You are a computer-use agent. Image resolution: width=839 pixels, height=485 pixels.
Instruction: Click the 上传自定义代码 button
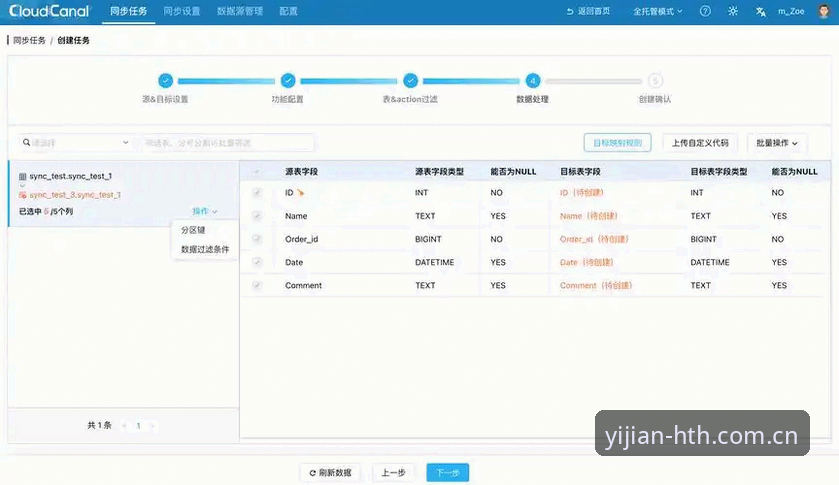[x=700, y=143]
